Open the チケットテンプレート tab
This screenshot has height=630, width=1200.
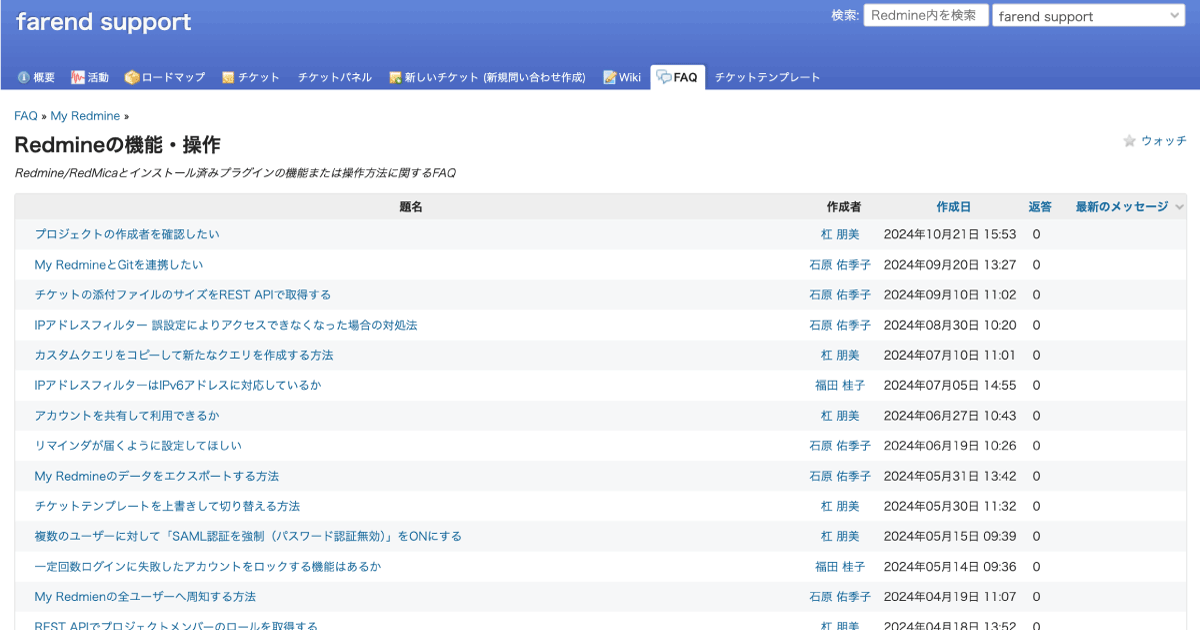point(767,77)
